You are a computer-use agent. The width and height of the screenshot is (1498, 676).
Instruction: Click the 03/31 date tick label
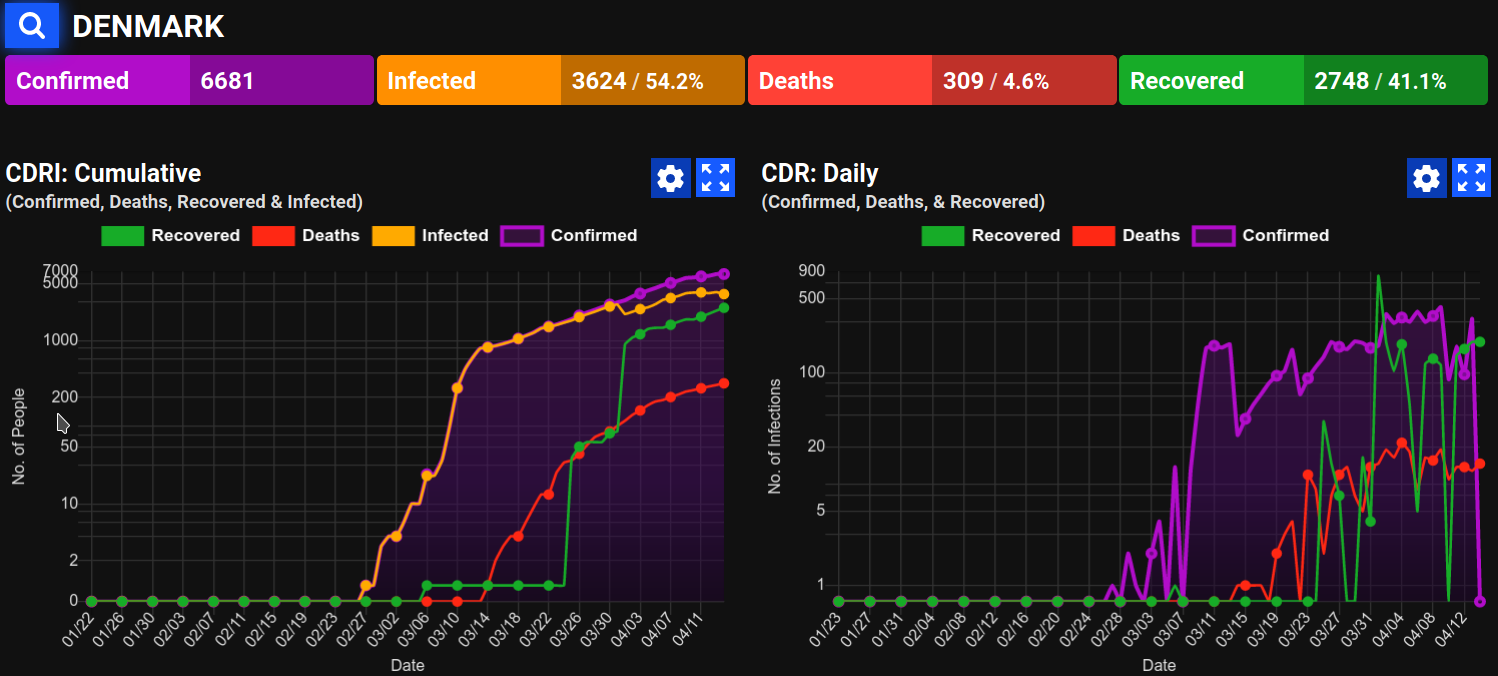(x=1357, y=630)
